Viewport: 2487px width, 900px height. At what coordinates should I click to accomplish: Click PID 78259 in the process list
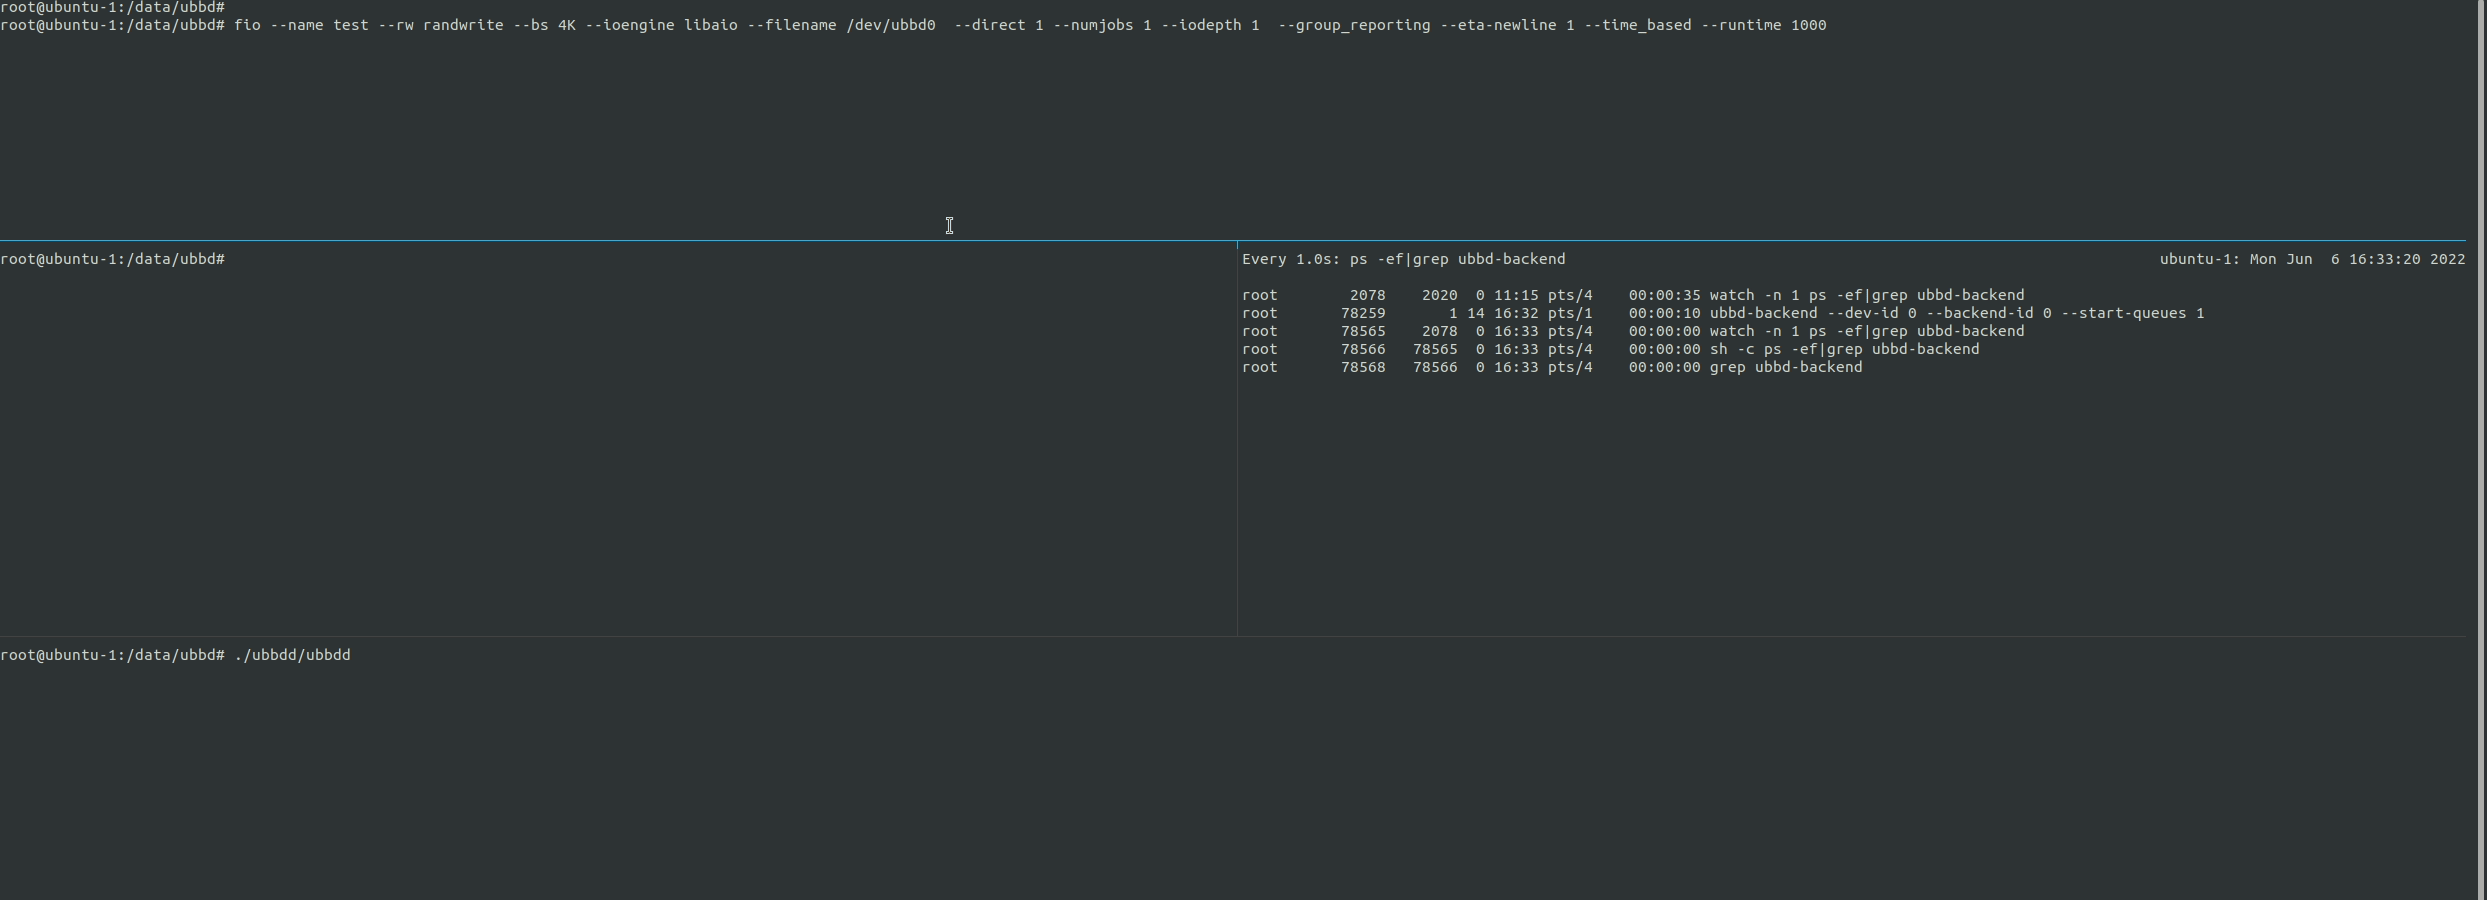point(1363,313)
